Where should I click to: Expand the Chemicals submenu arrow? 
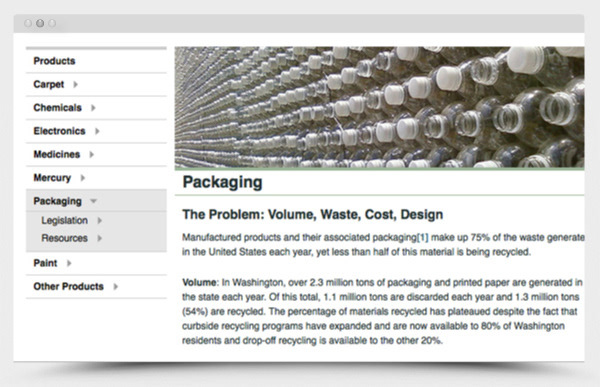93,108
